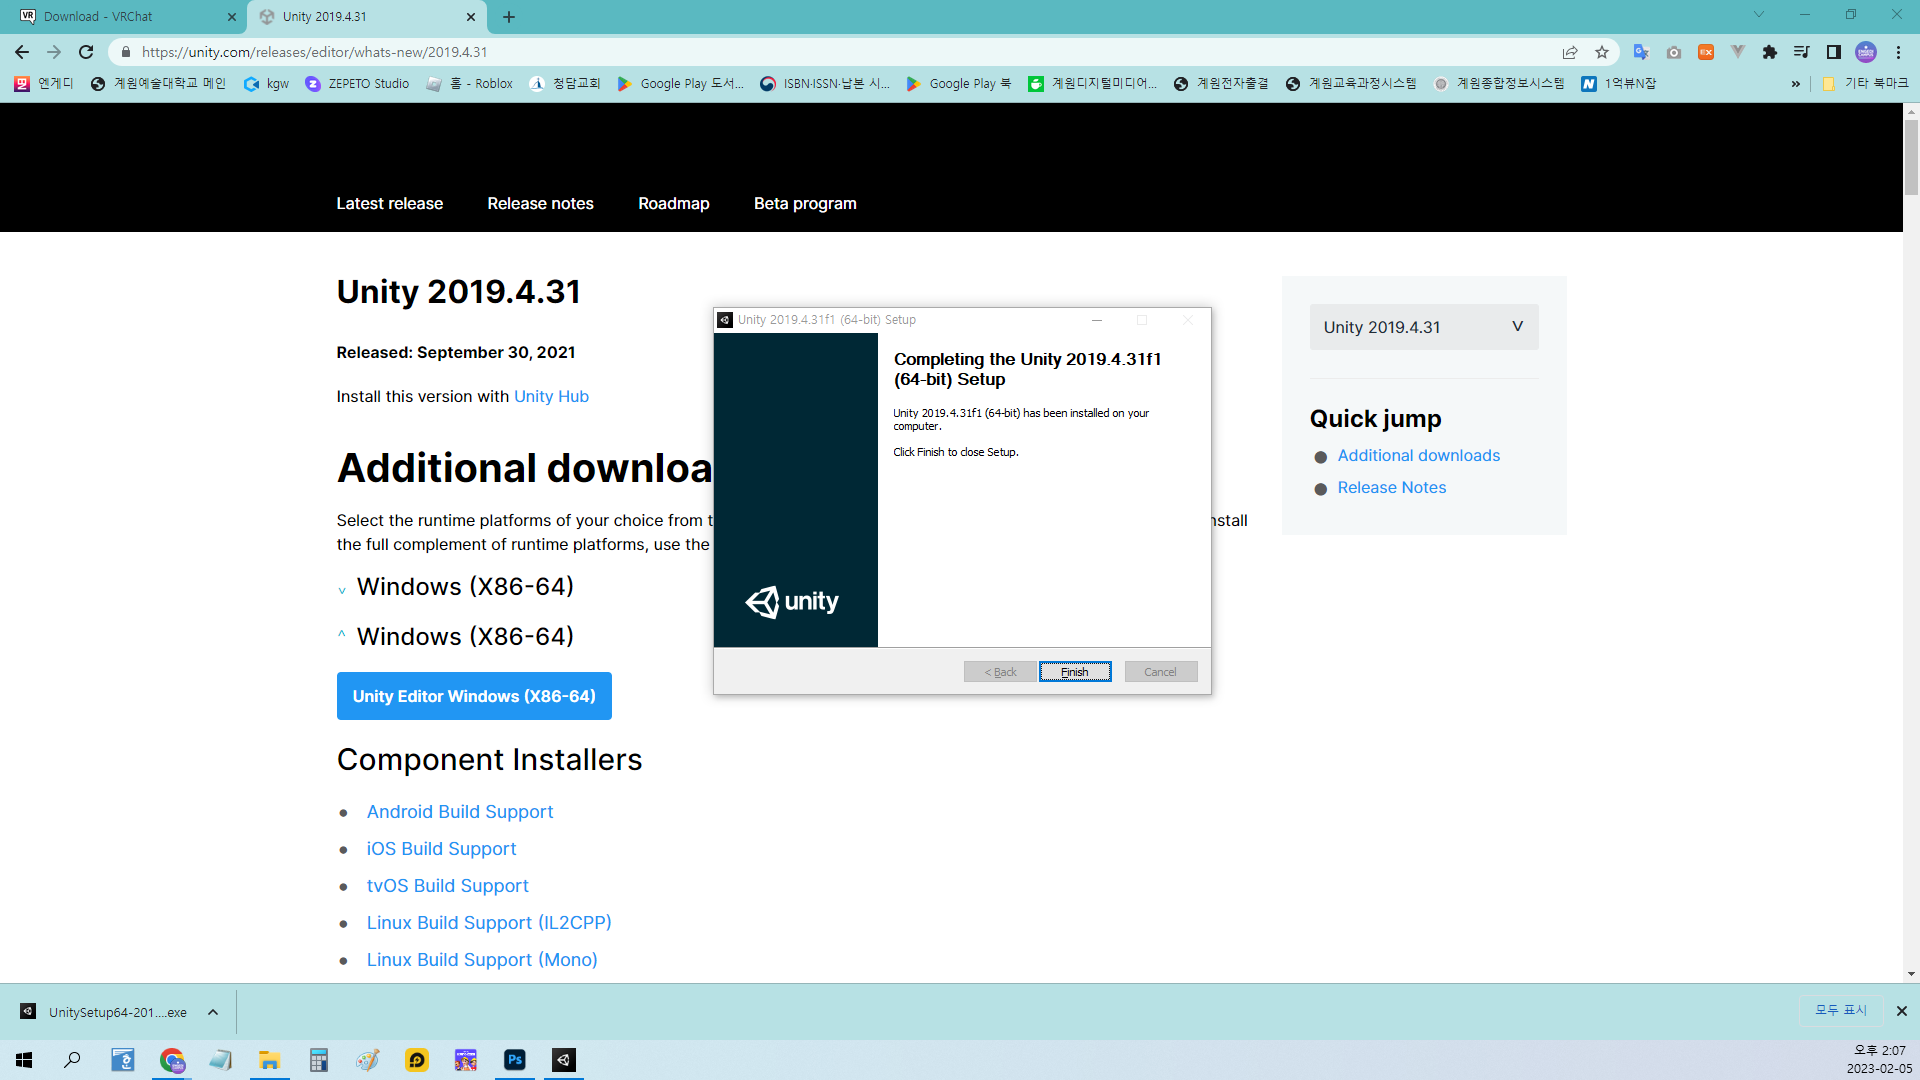This screenshot has width=1920, height=1080.
Task: Click Finish in Unity Setup dialog
Action: (x=1074, y=672)
